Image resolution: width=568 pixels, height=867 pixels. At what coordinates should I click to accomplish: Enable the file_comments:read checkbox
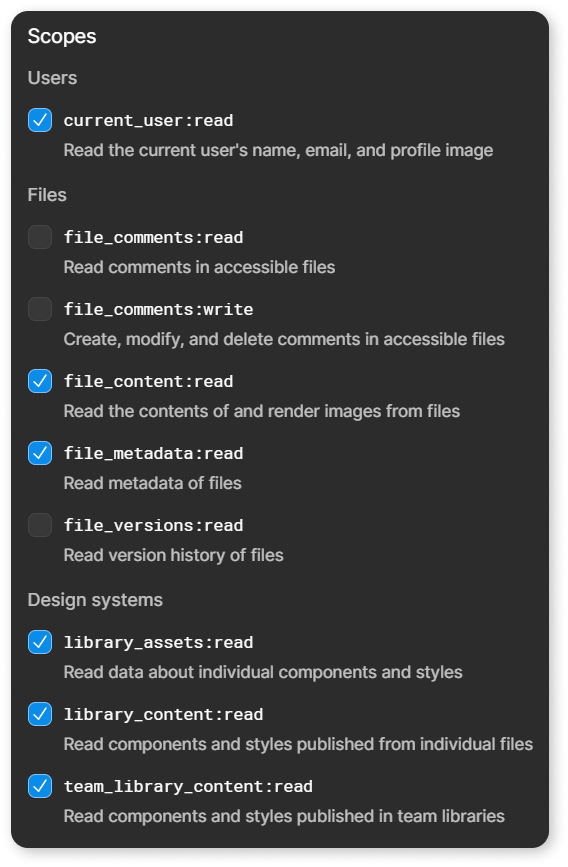[40, 237]
